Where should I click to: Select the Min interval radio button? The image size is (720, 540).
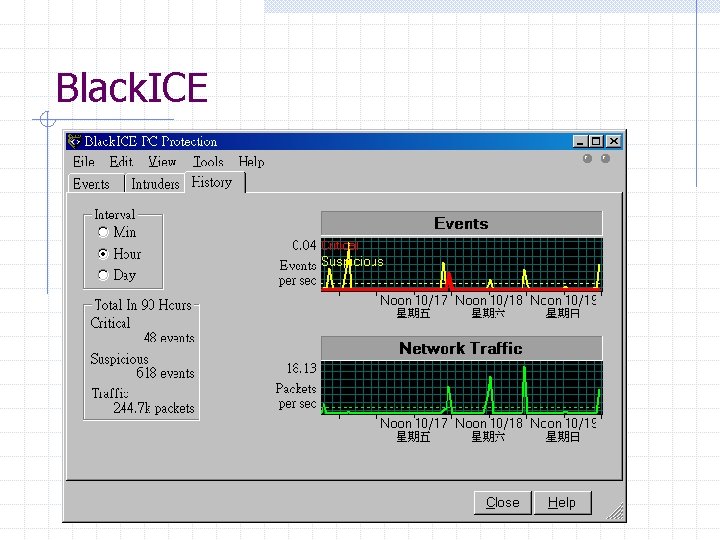103,232
